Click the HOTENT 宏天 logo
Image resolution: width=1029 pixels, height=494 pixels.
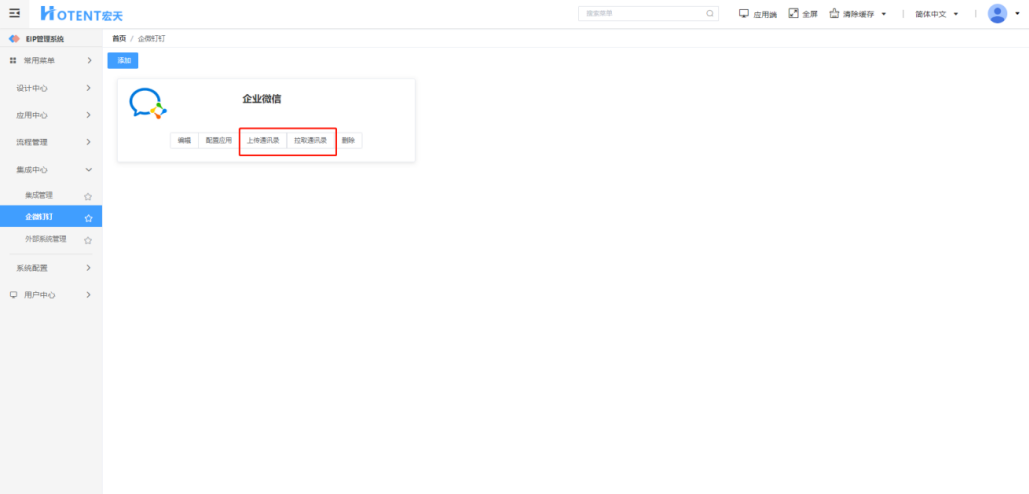point(81,14)
